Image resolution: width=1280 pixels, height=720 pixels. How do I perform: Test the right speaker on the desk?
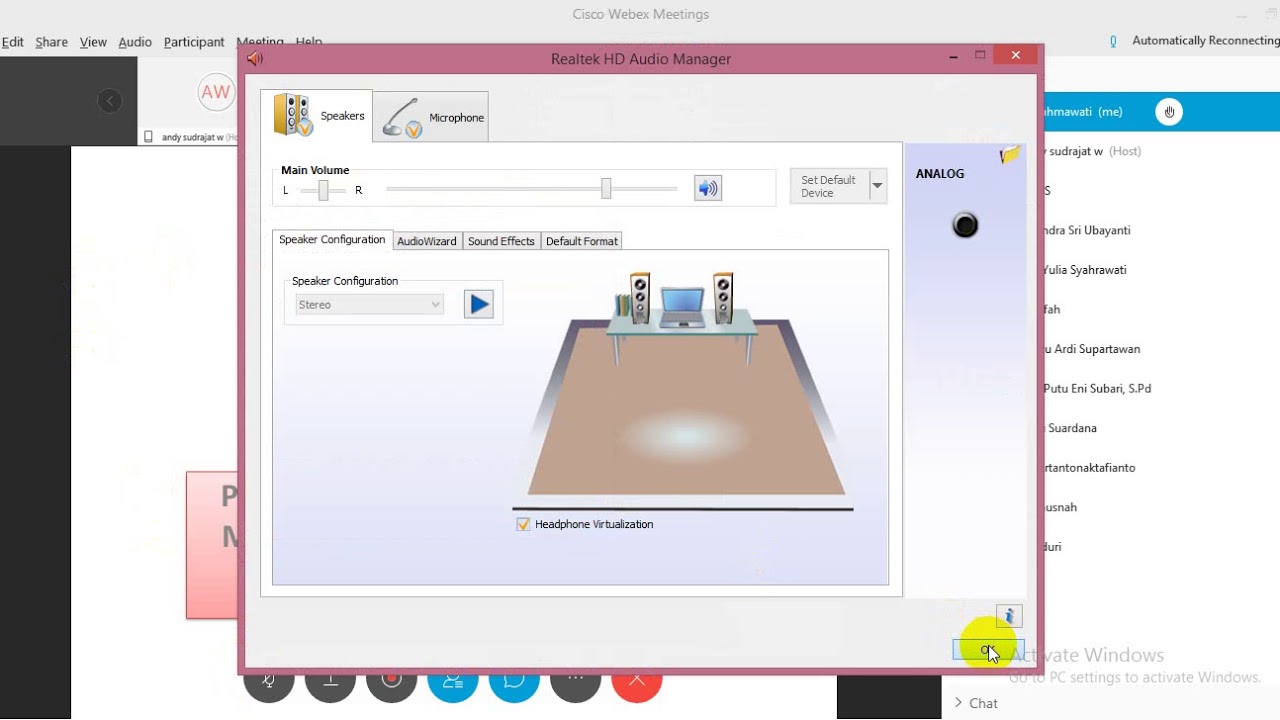pos(722,298)
